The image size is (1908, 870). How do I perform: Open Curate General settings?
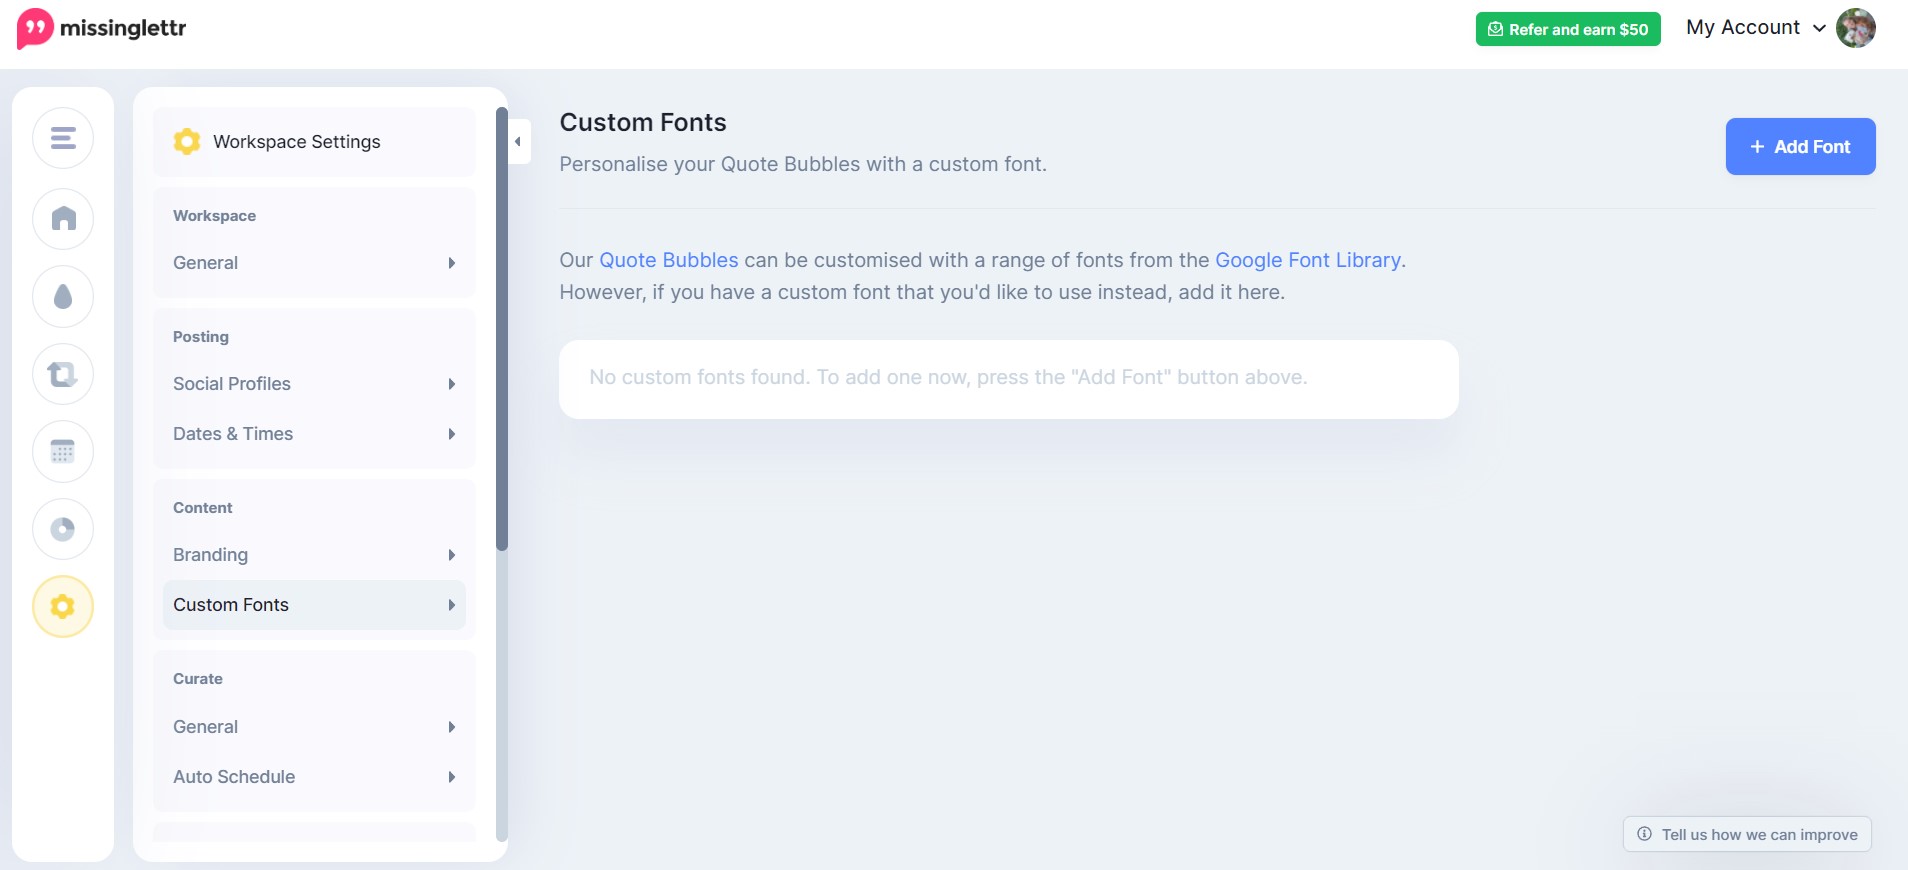pos(314,727)
